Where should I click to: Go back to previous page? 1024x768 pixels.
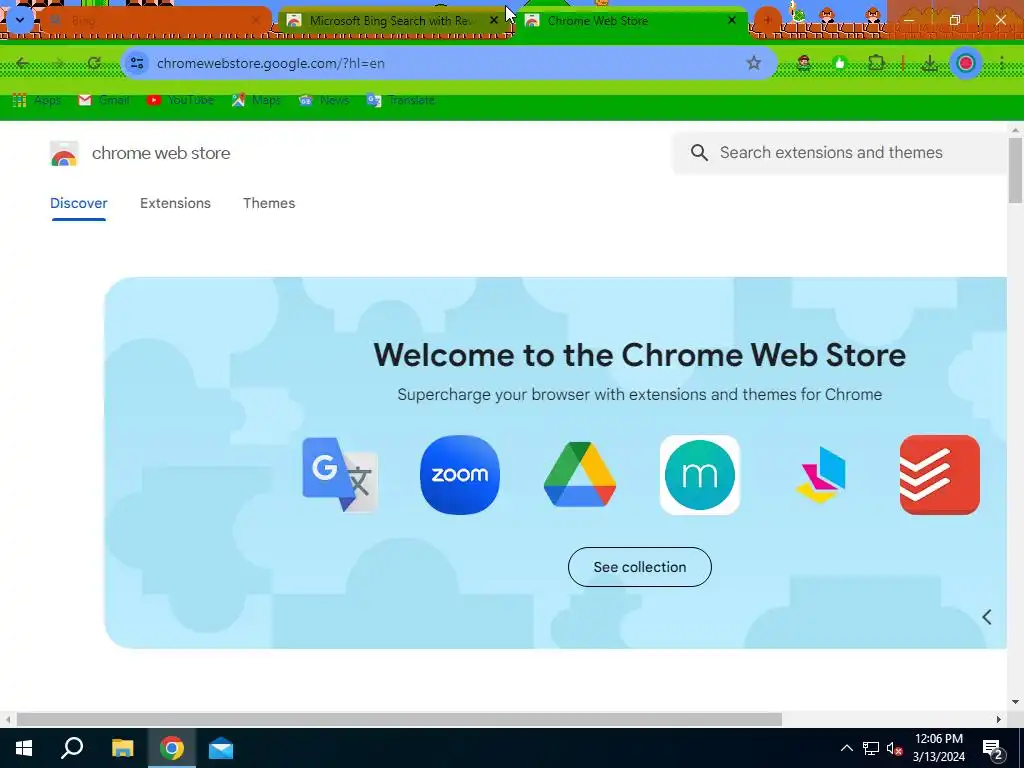coord(22,63)
